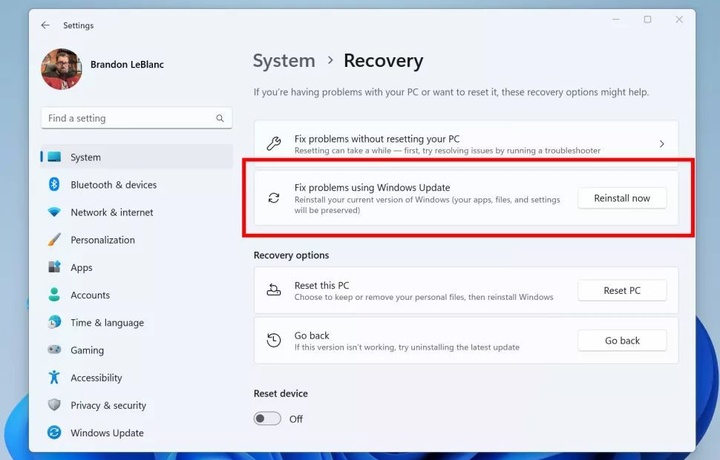Image resolution: width=720 pixels, height=460 pixels.
Task: Close the Settings window
Action: [679, 19]
